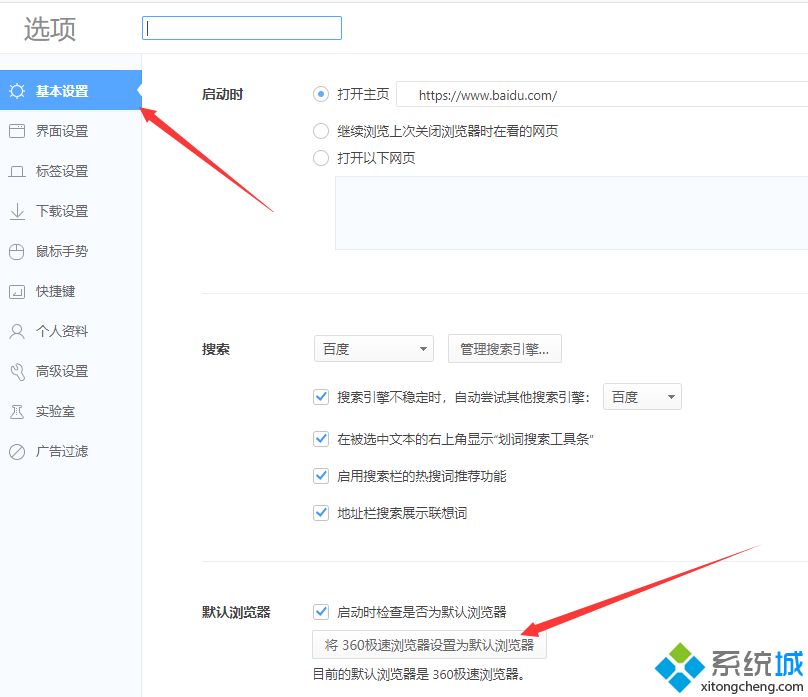Viewport: 808px width, 697px height.
Task: Select the blocked-circle icon for 广告过滤
Action: tap(16, 451)
